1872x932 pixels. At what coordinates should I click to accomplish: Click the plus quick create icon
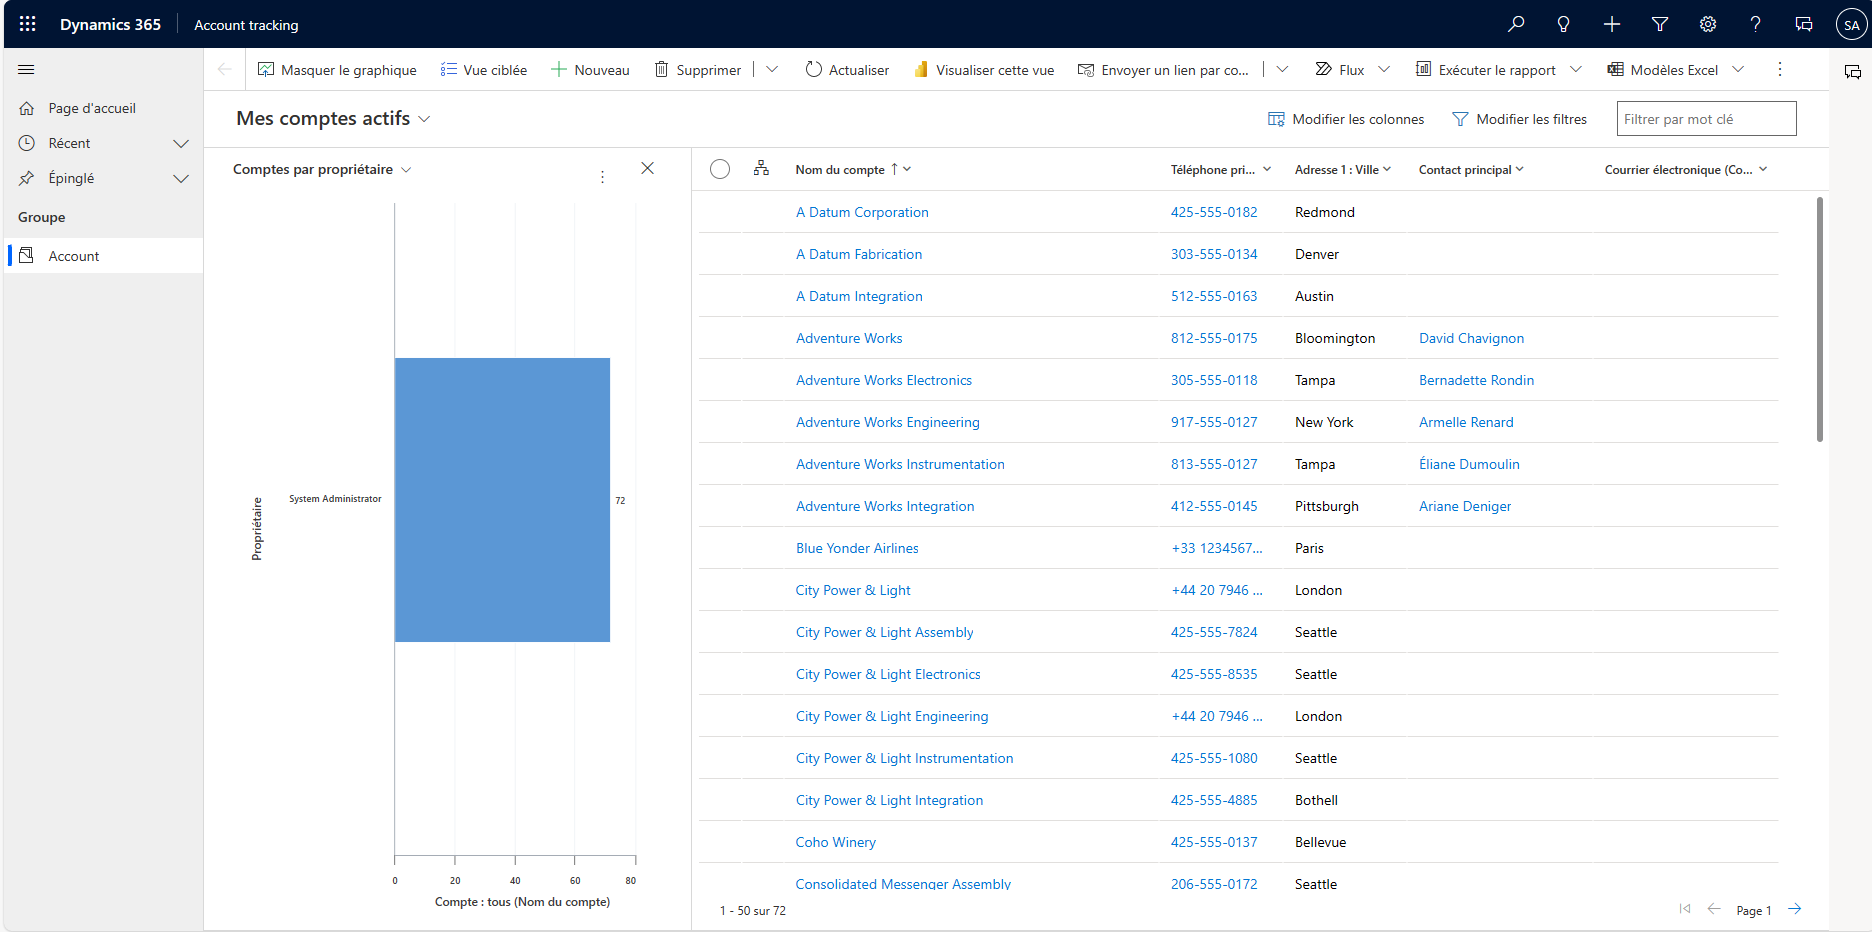(x=1612, y=24)
